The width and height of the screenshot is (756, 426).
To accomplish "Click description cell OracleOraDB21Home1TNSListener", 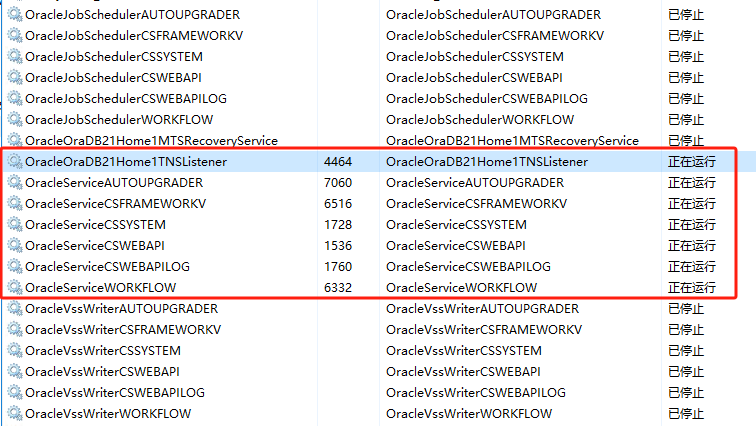I will (x=487, y=161).
